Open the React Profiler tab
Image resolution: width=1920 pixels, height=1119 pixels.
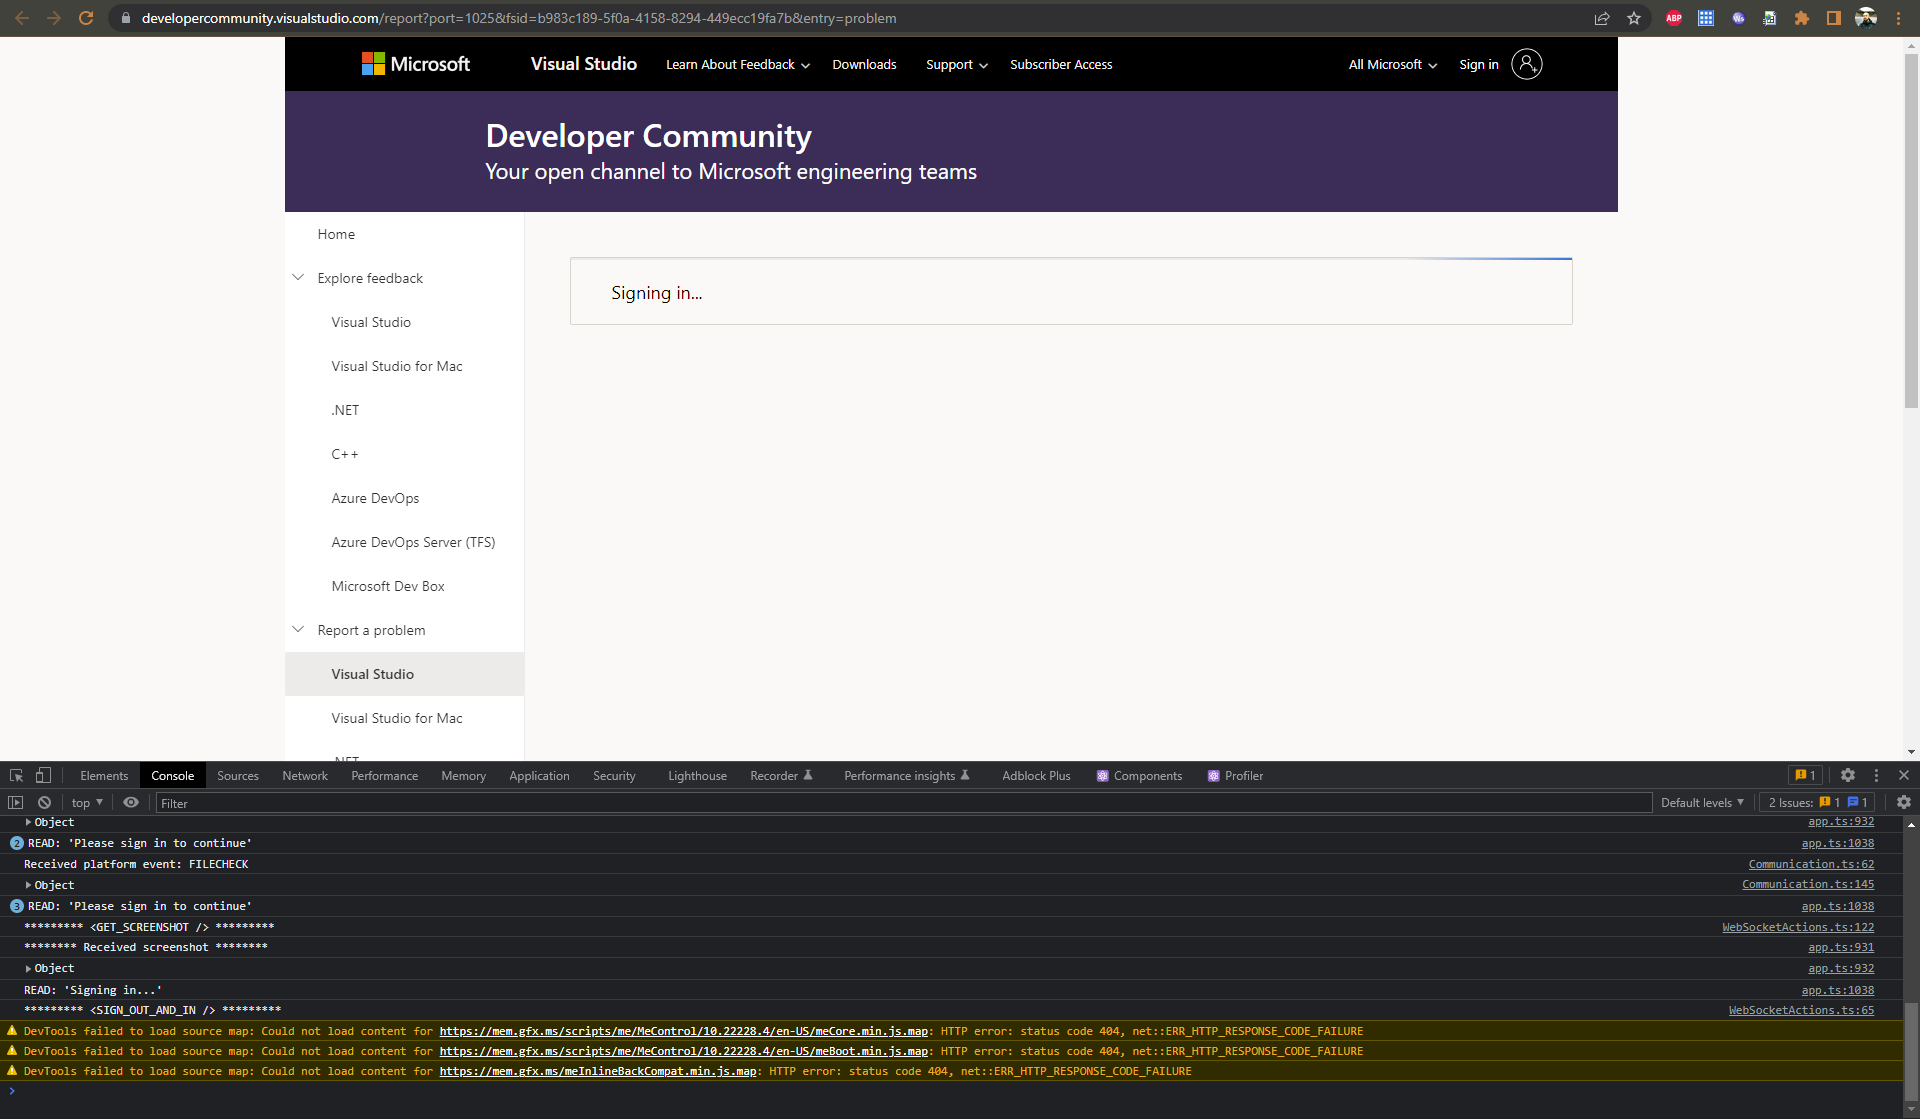coord(1235,775)
